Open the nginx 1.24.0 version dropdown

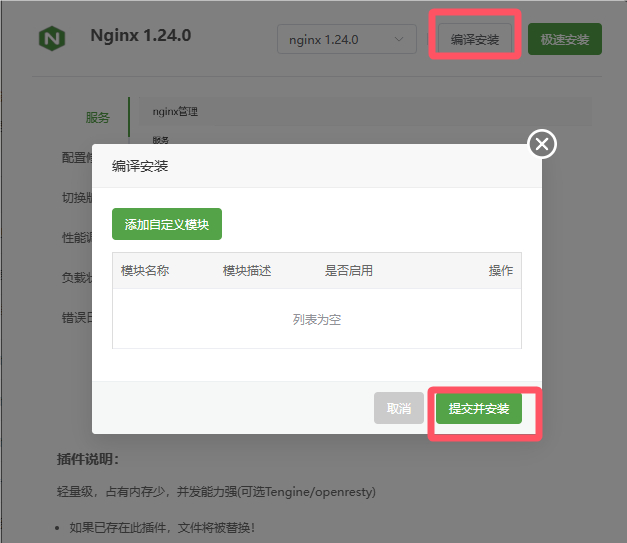click(x=347, y=39)
